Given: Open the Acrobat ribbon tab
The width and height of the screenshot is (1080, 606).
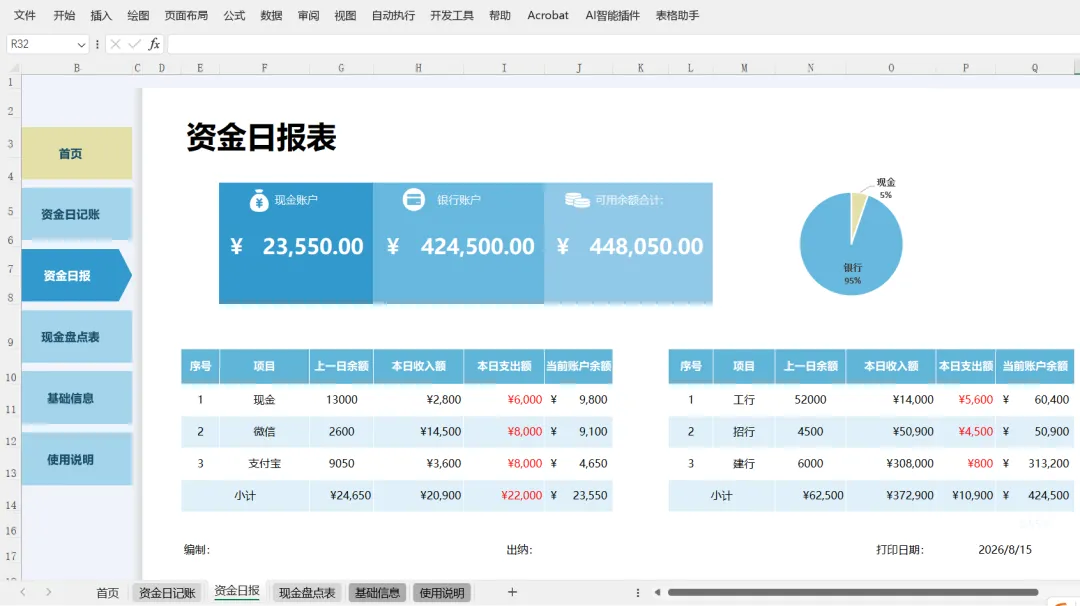Looking at the screenshot, I should click(548, 15).
